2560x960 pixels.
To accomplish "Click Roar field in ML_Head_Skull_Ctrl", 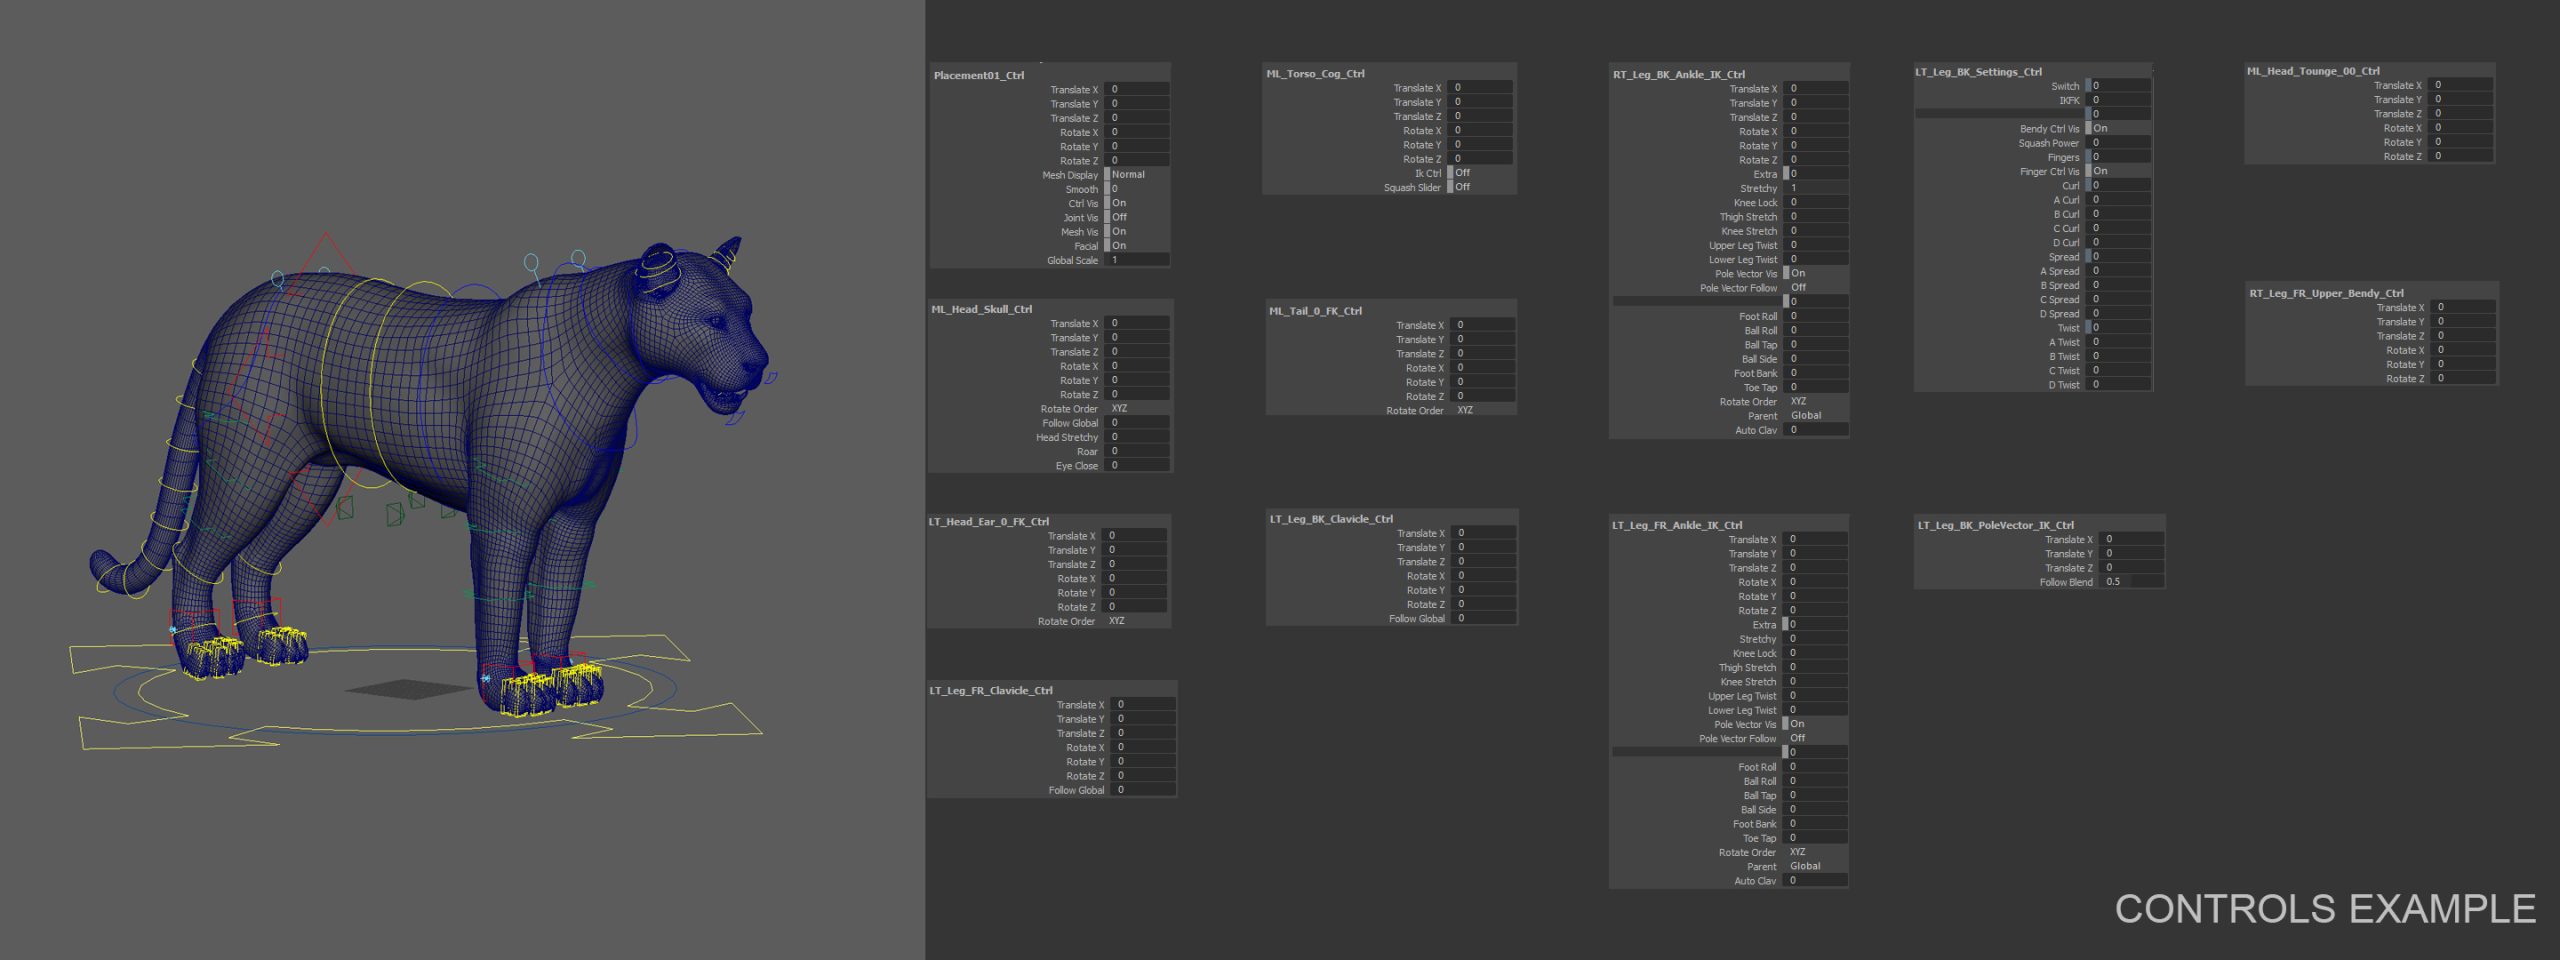I will click(1137, 451).
